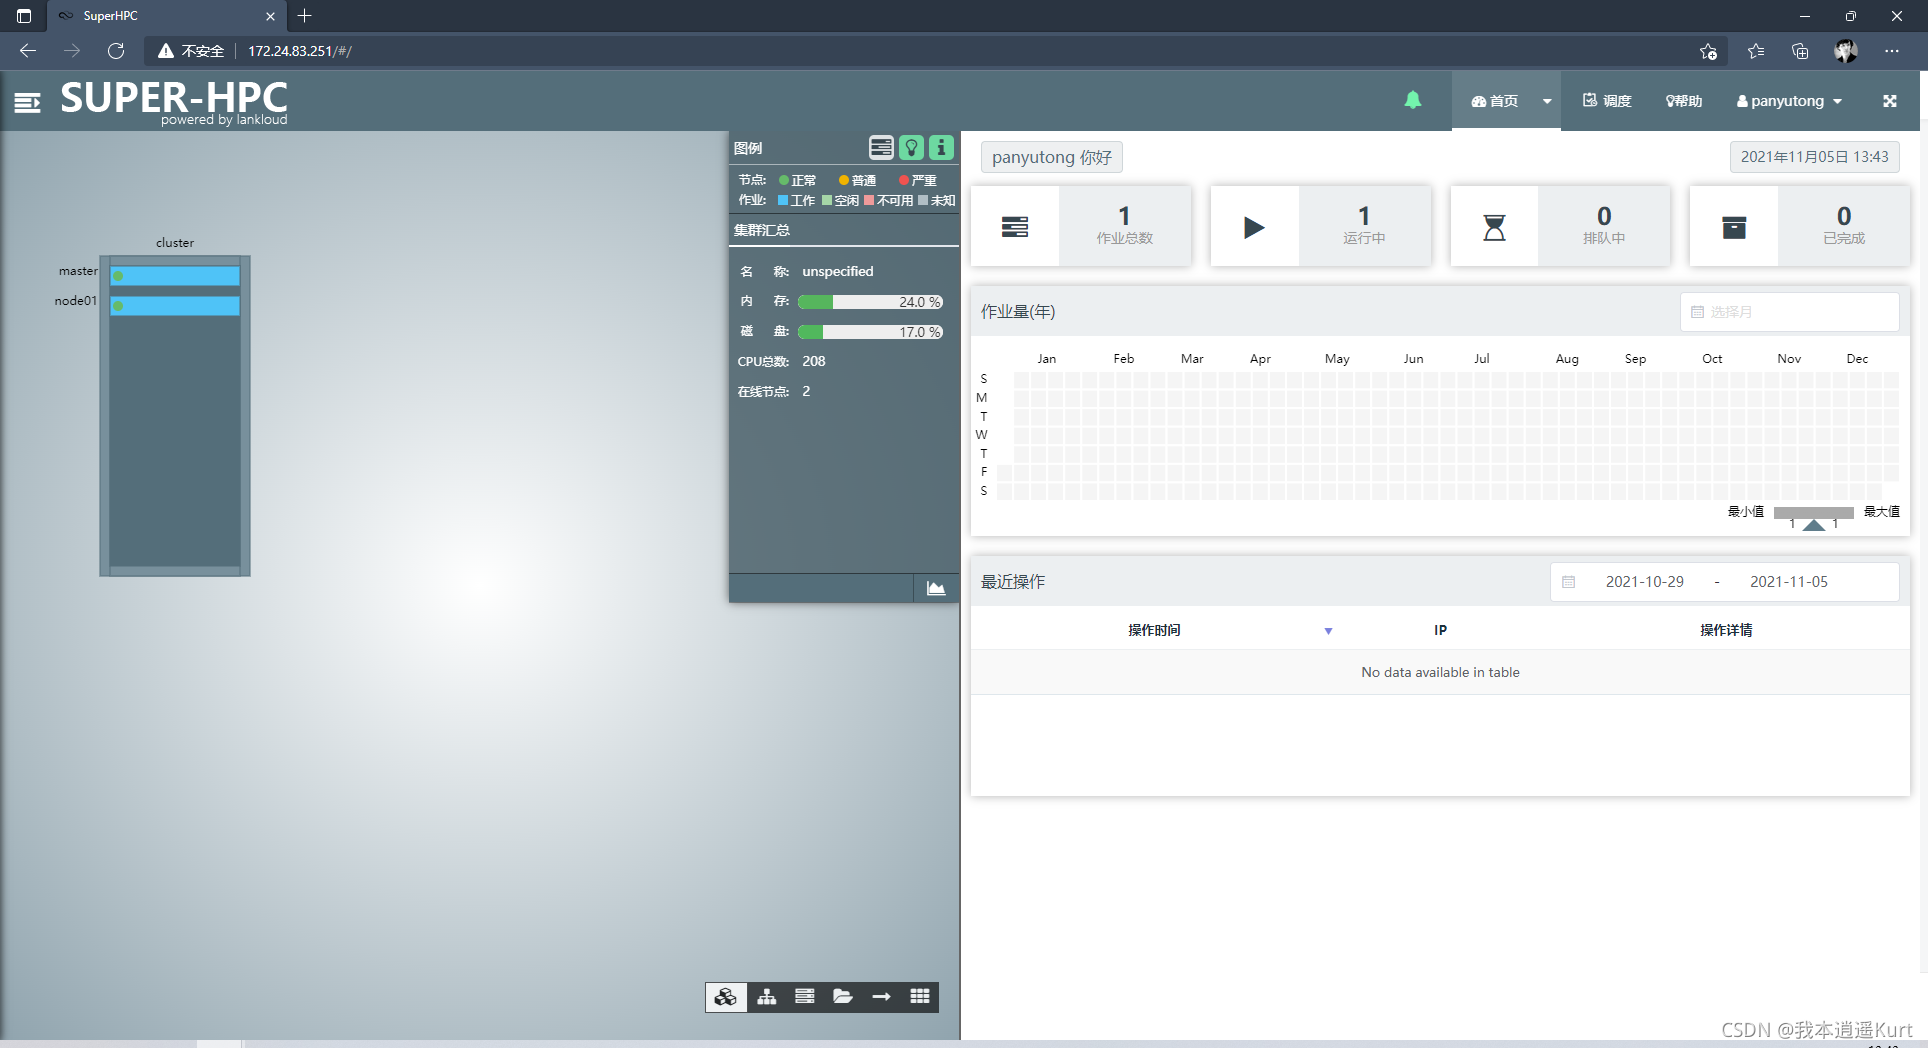Click the total jobs server icon
The height and width of the screenshot is (1048, 1928).
pyautogui.click(x=1015, y=227)
